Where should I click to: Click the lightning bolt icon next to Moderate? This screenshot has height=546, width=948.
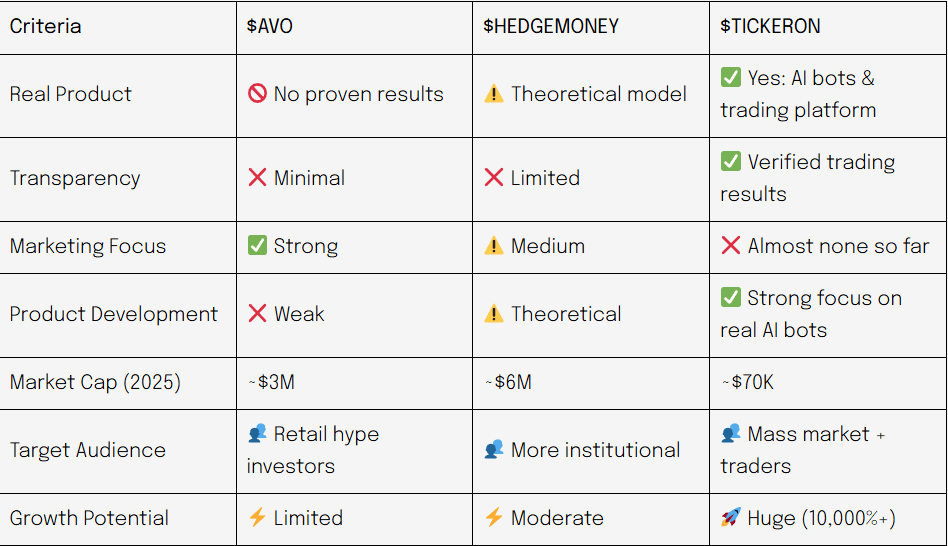point(494,518)
